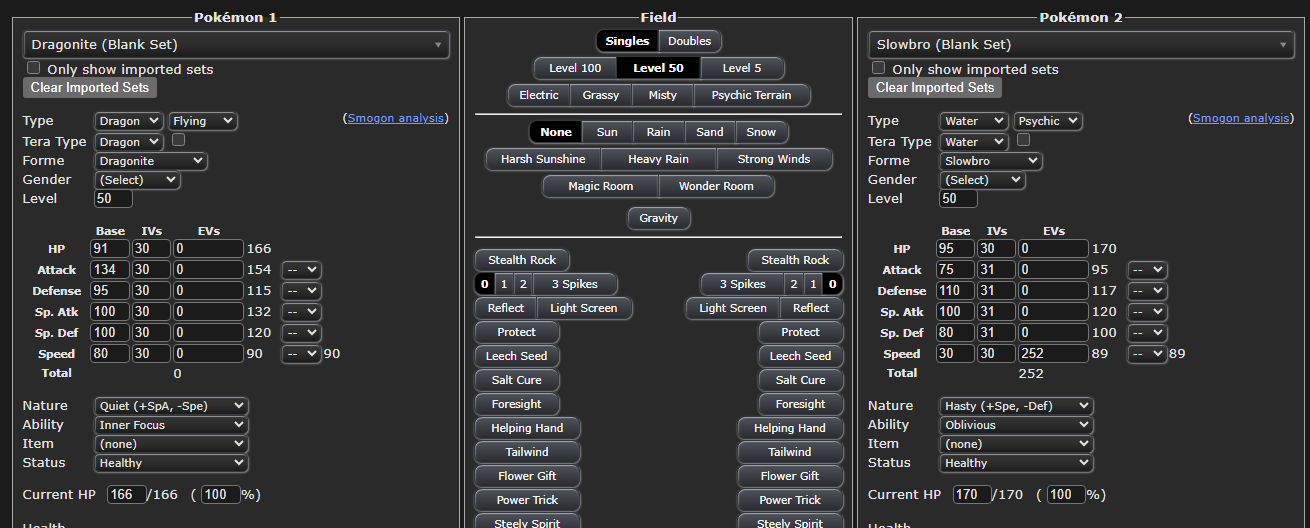Activate Electric terrain

pyautogui.click(x=539, y=95)
